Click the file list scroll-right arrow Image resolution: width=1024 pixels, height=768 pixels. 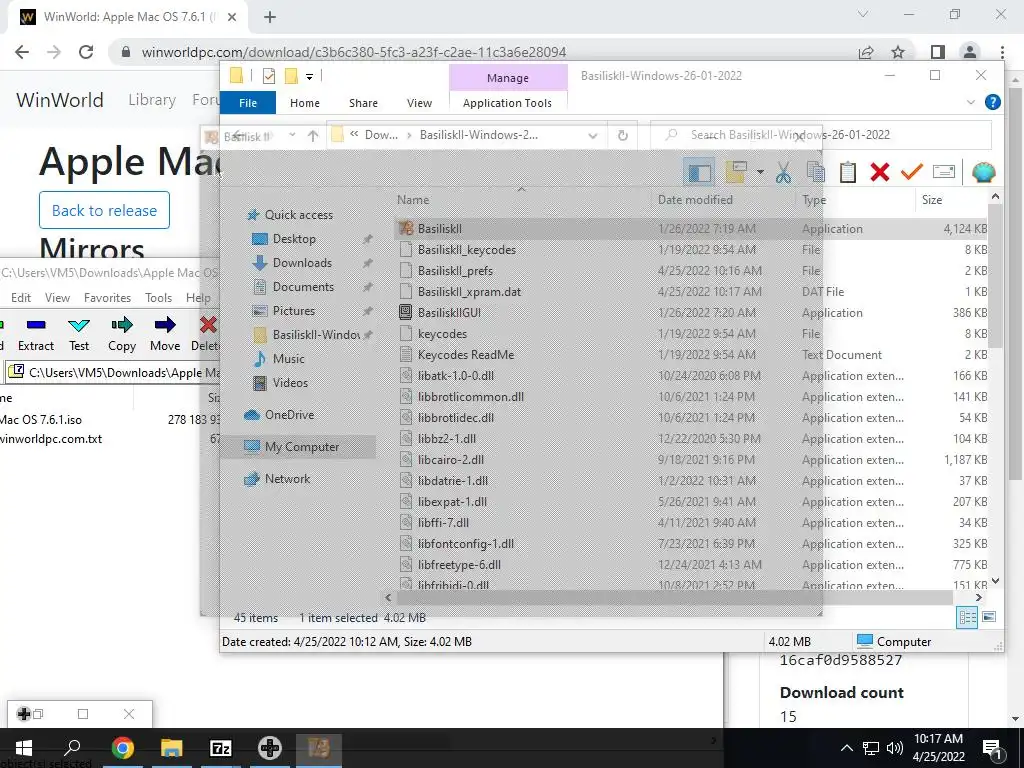978,598
